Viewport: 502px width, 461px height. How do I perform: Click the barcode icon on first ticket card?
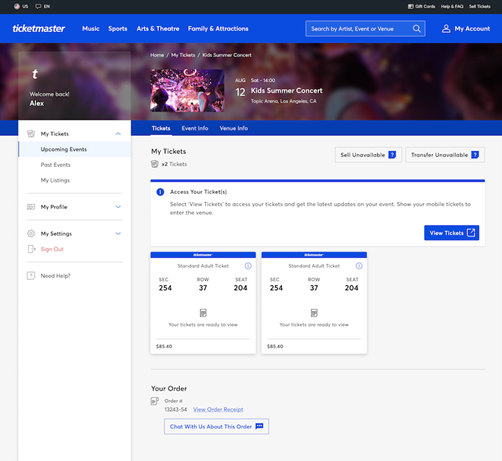click(x=203, y=313)
